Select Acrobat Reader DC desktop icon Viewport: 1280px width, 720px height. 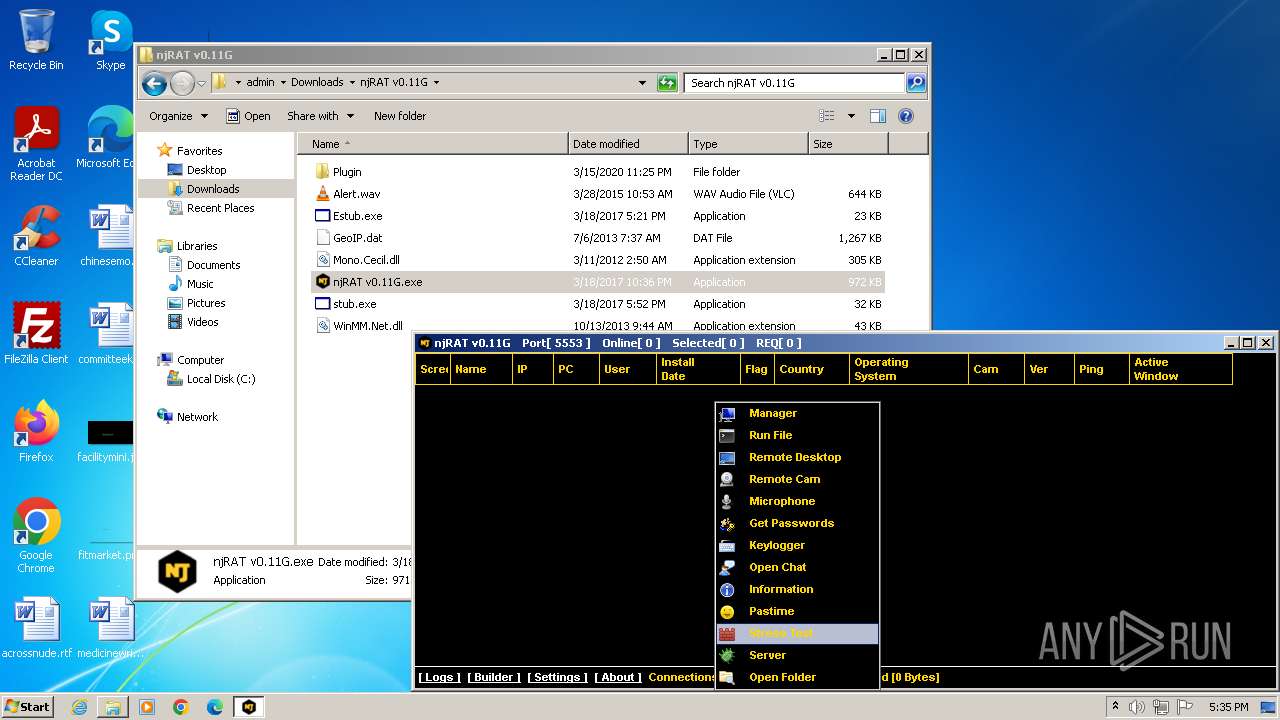click(36, 144)
